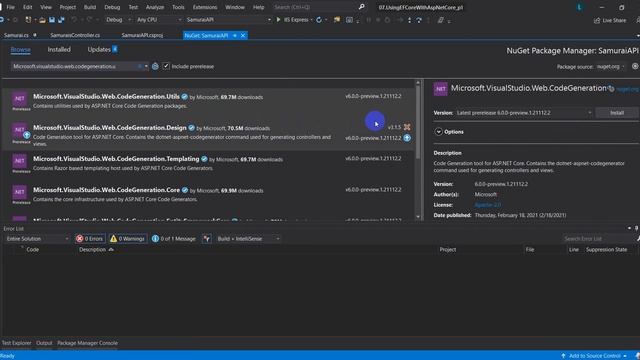Screen dimensions: 640x360
Task: Click the Add to Source Control arrow icon
Action: pyautogui.click(x=563, y=356)
